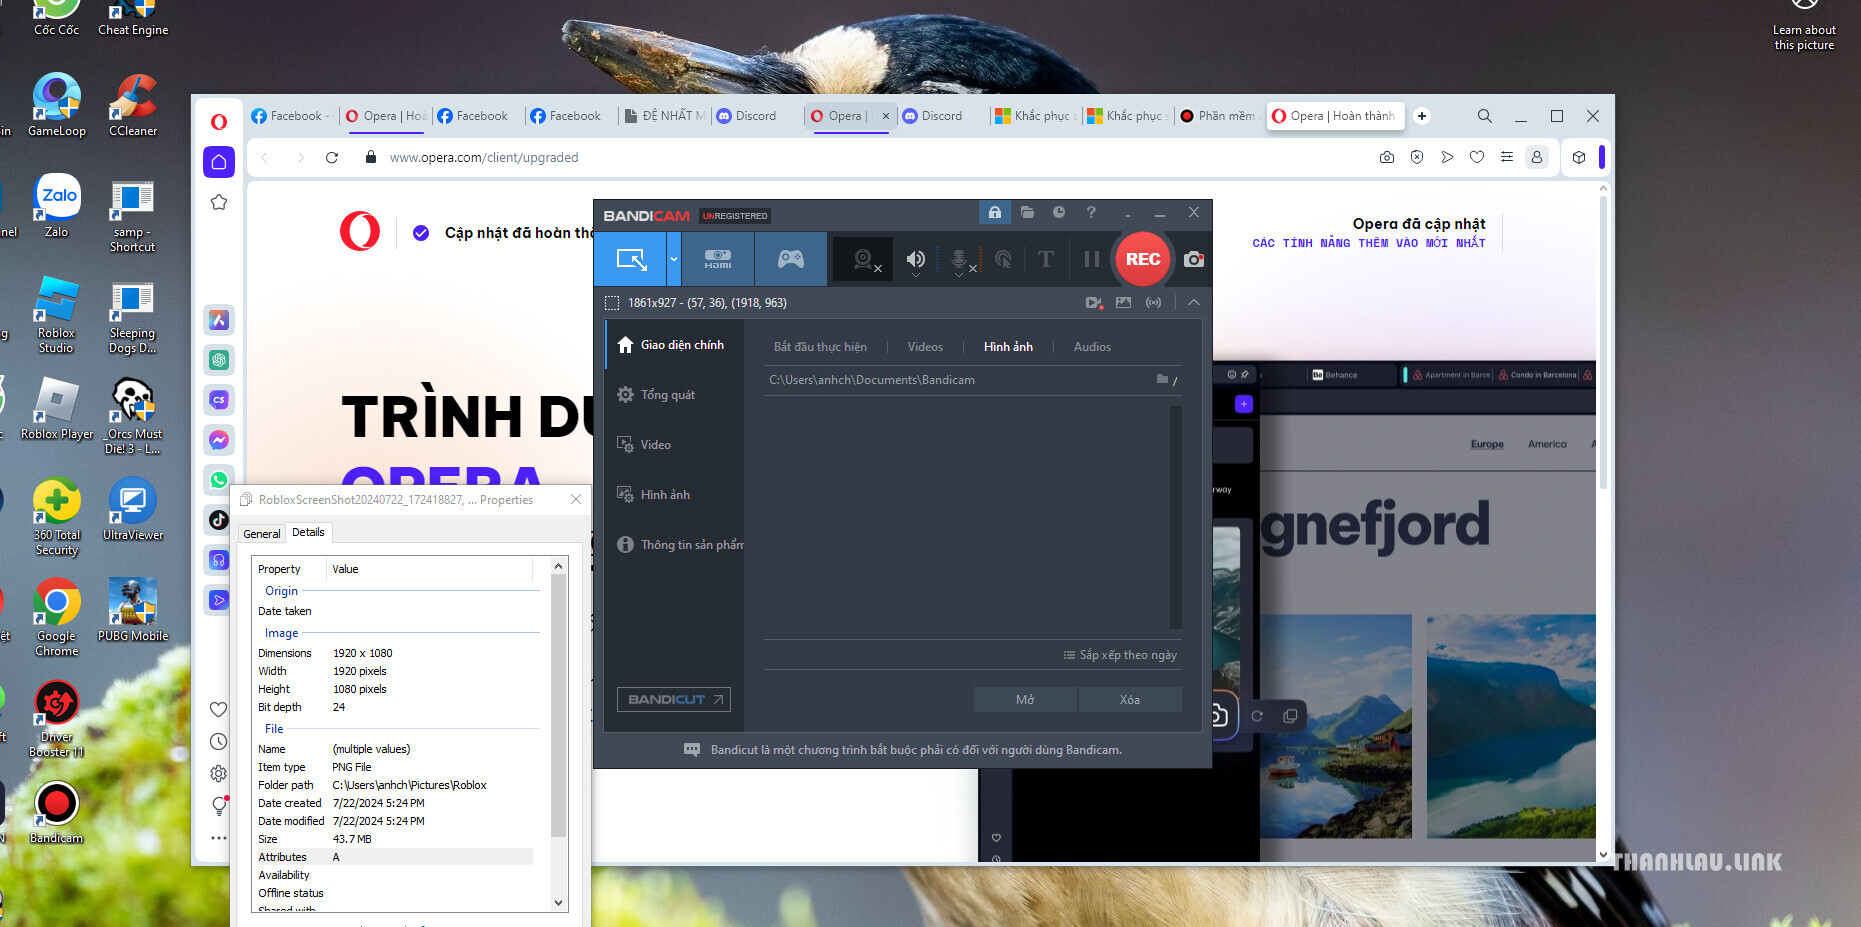Click the video recording indicator icon
Viewport: 1861px width, 927px height.
[x=1093, y=302]
